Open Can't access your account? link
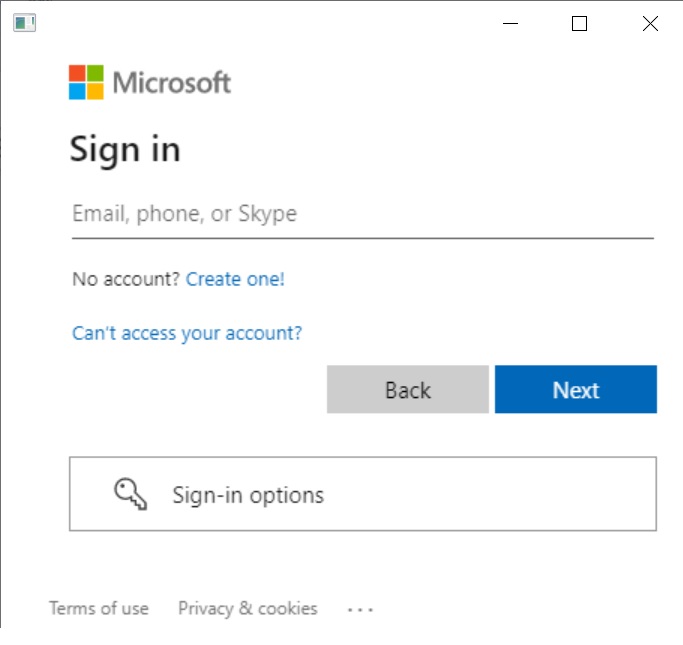683x645 pixels. click(x=187, y=334)
